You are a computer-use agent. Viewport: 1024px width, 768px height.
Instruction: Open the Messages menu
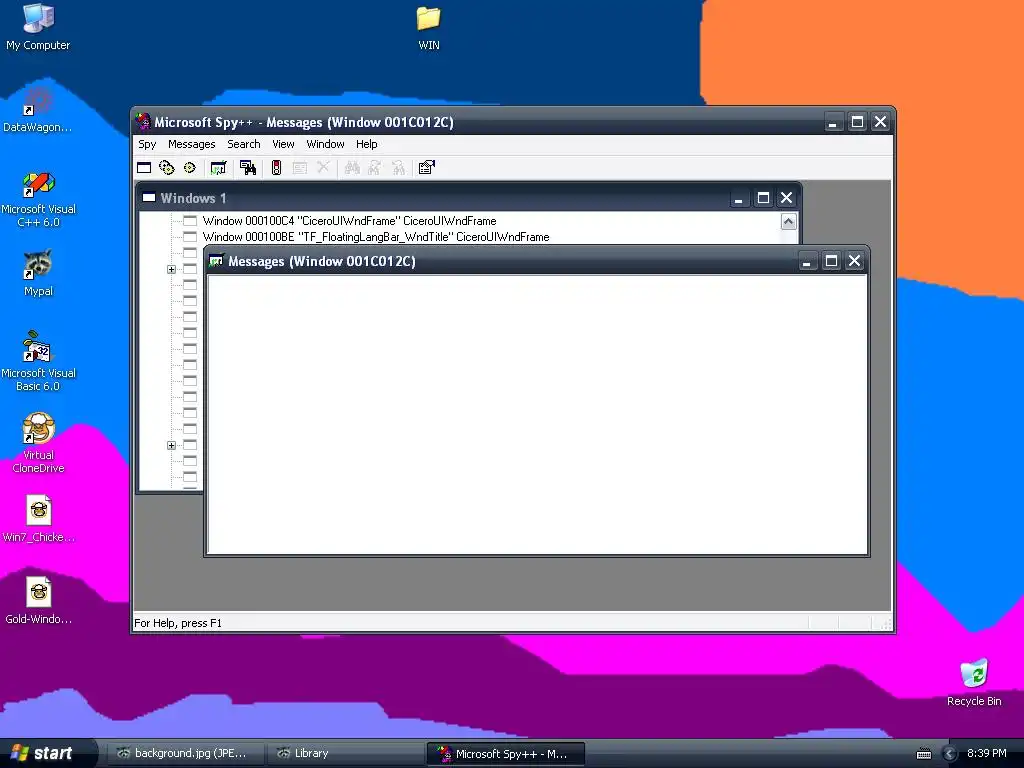191,144
